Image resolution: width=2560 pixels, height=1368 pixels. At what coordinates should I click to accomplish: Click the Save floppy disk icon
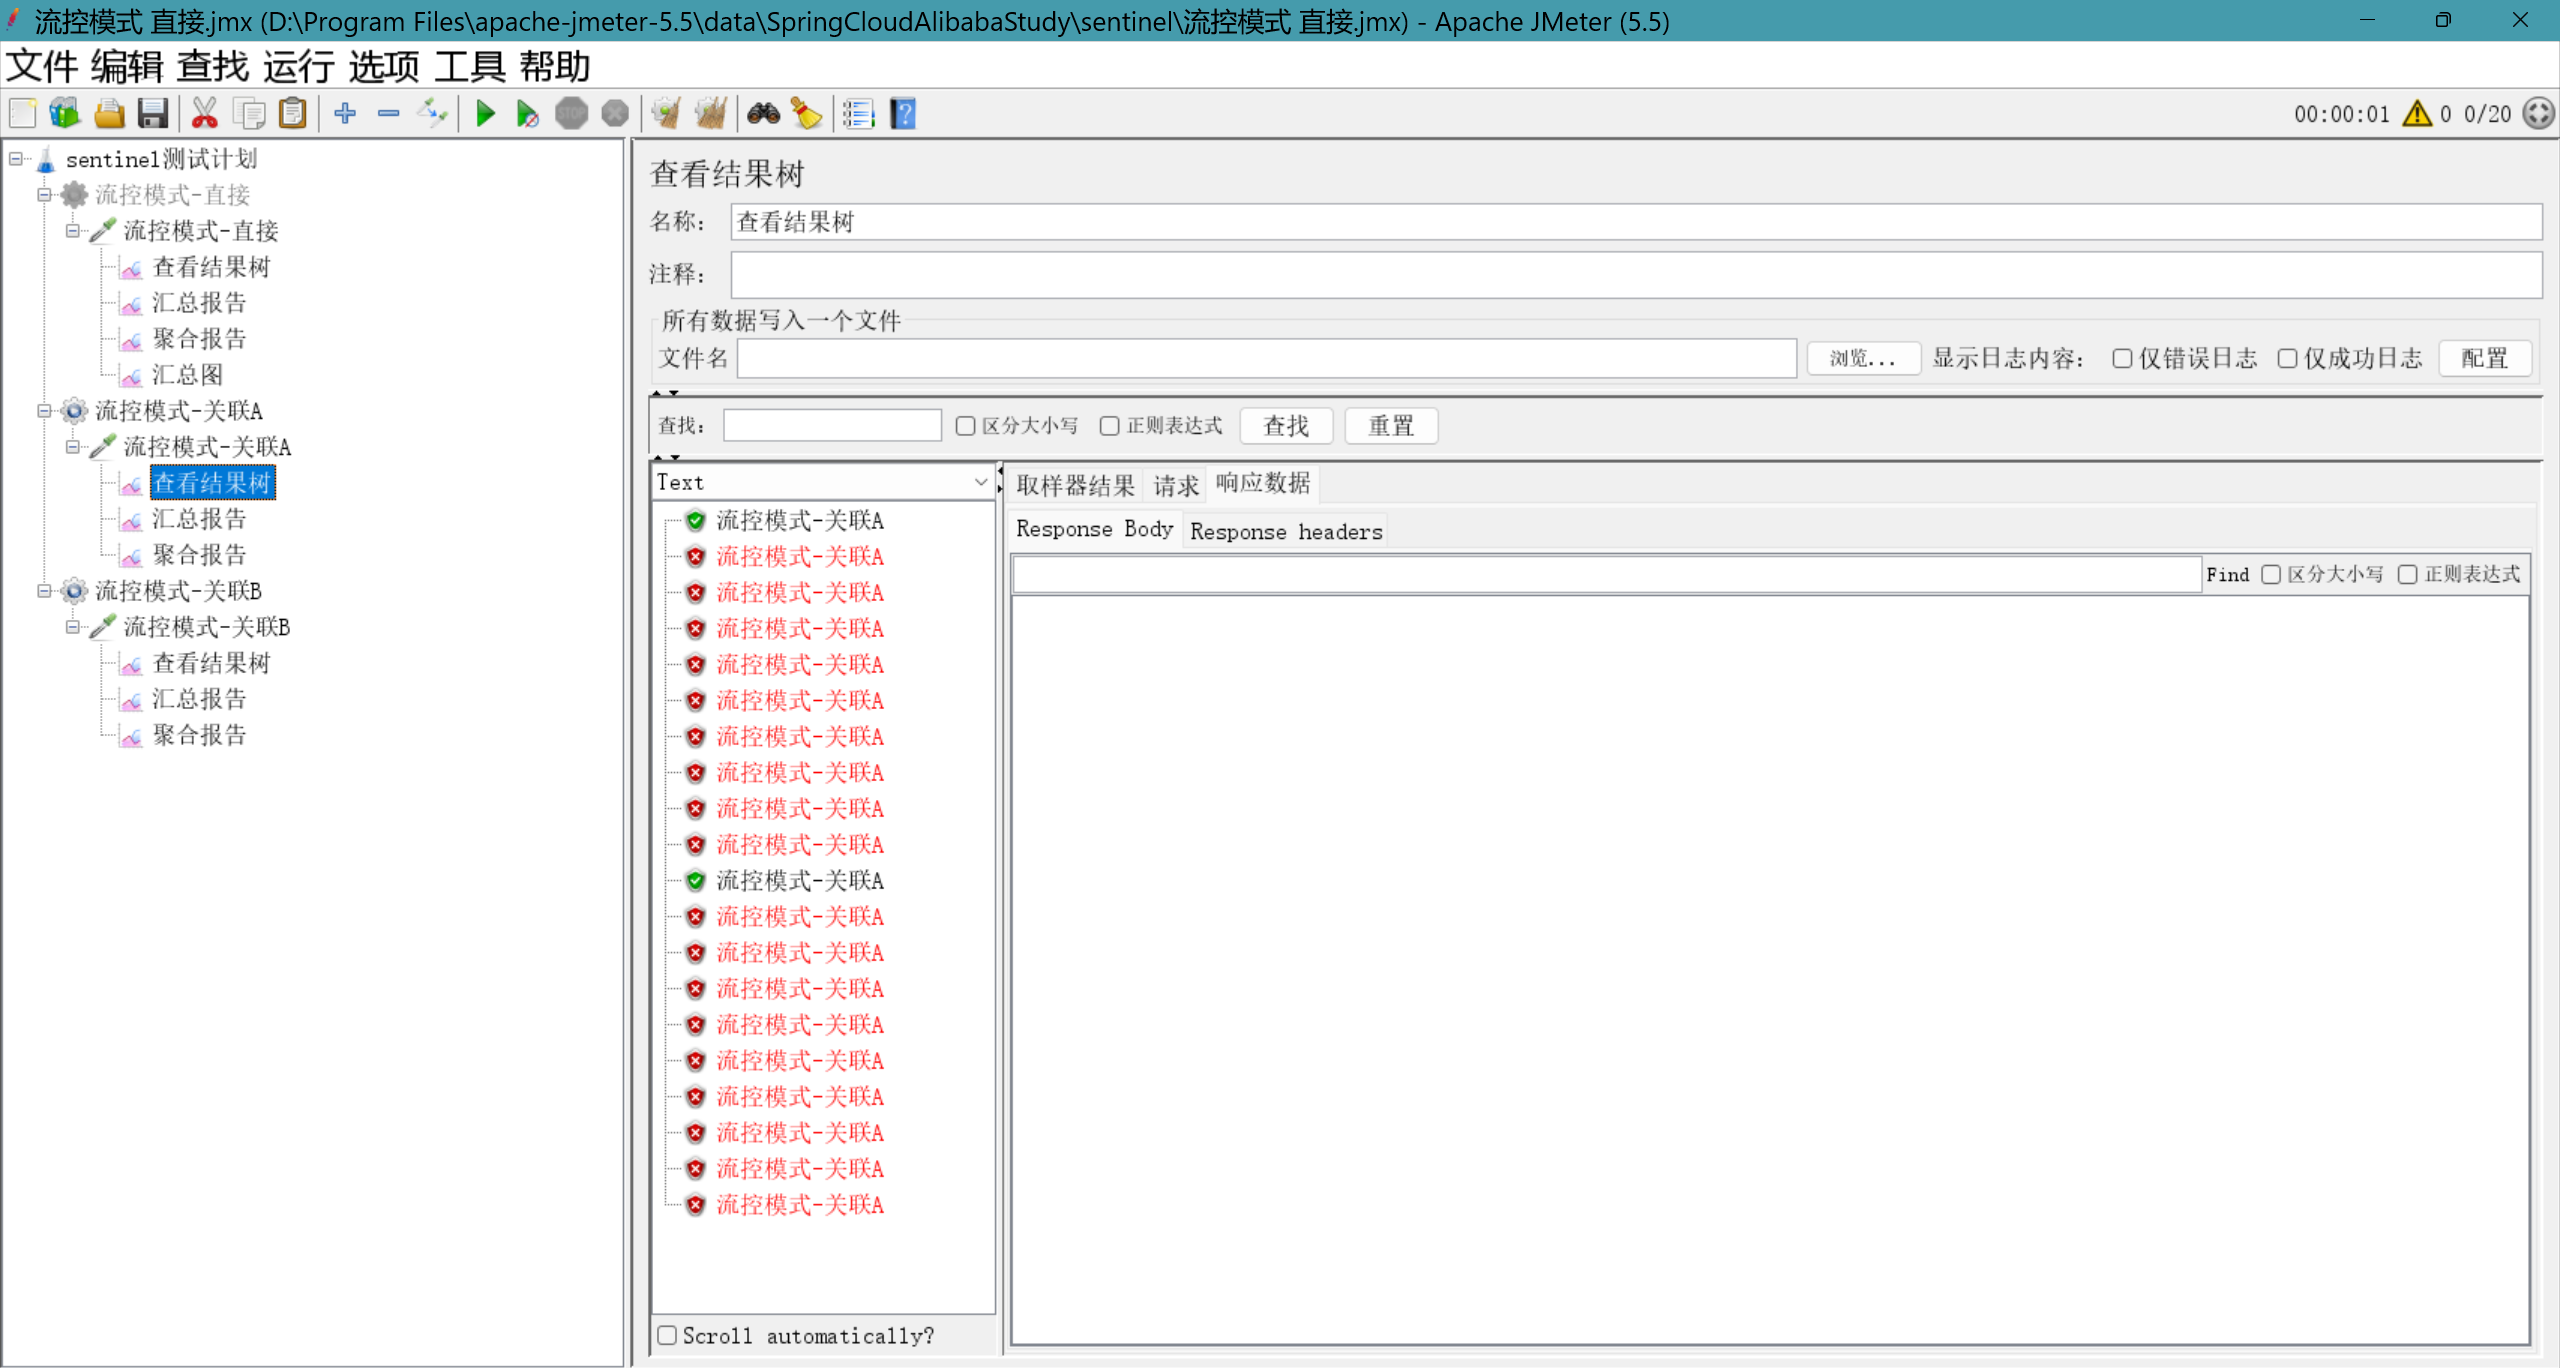click(152, 114)
